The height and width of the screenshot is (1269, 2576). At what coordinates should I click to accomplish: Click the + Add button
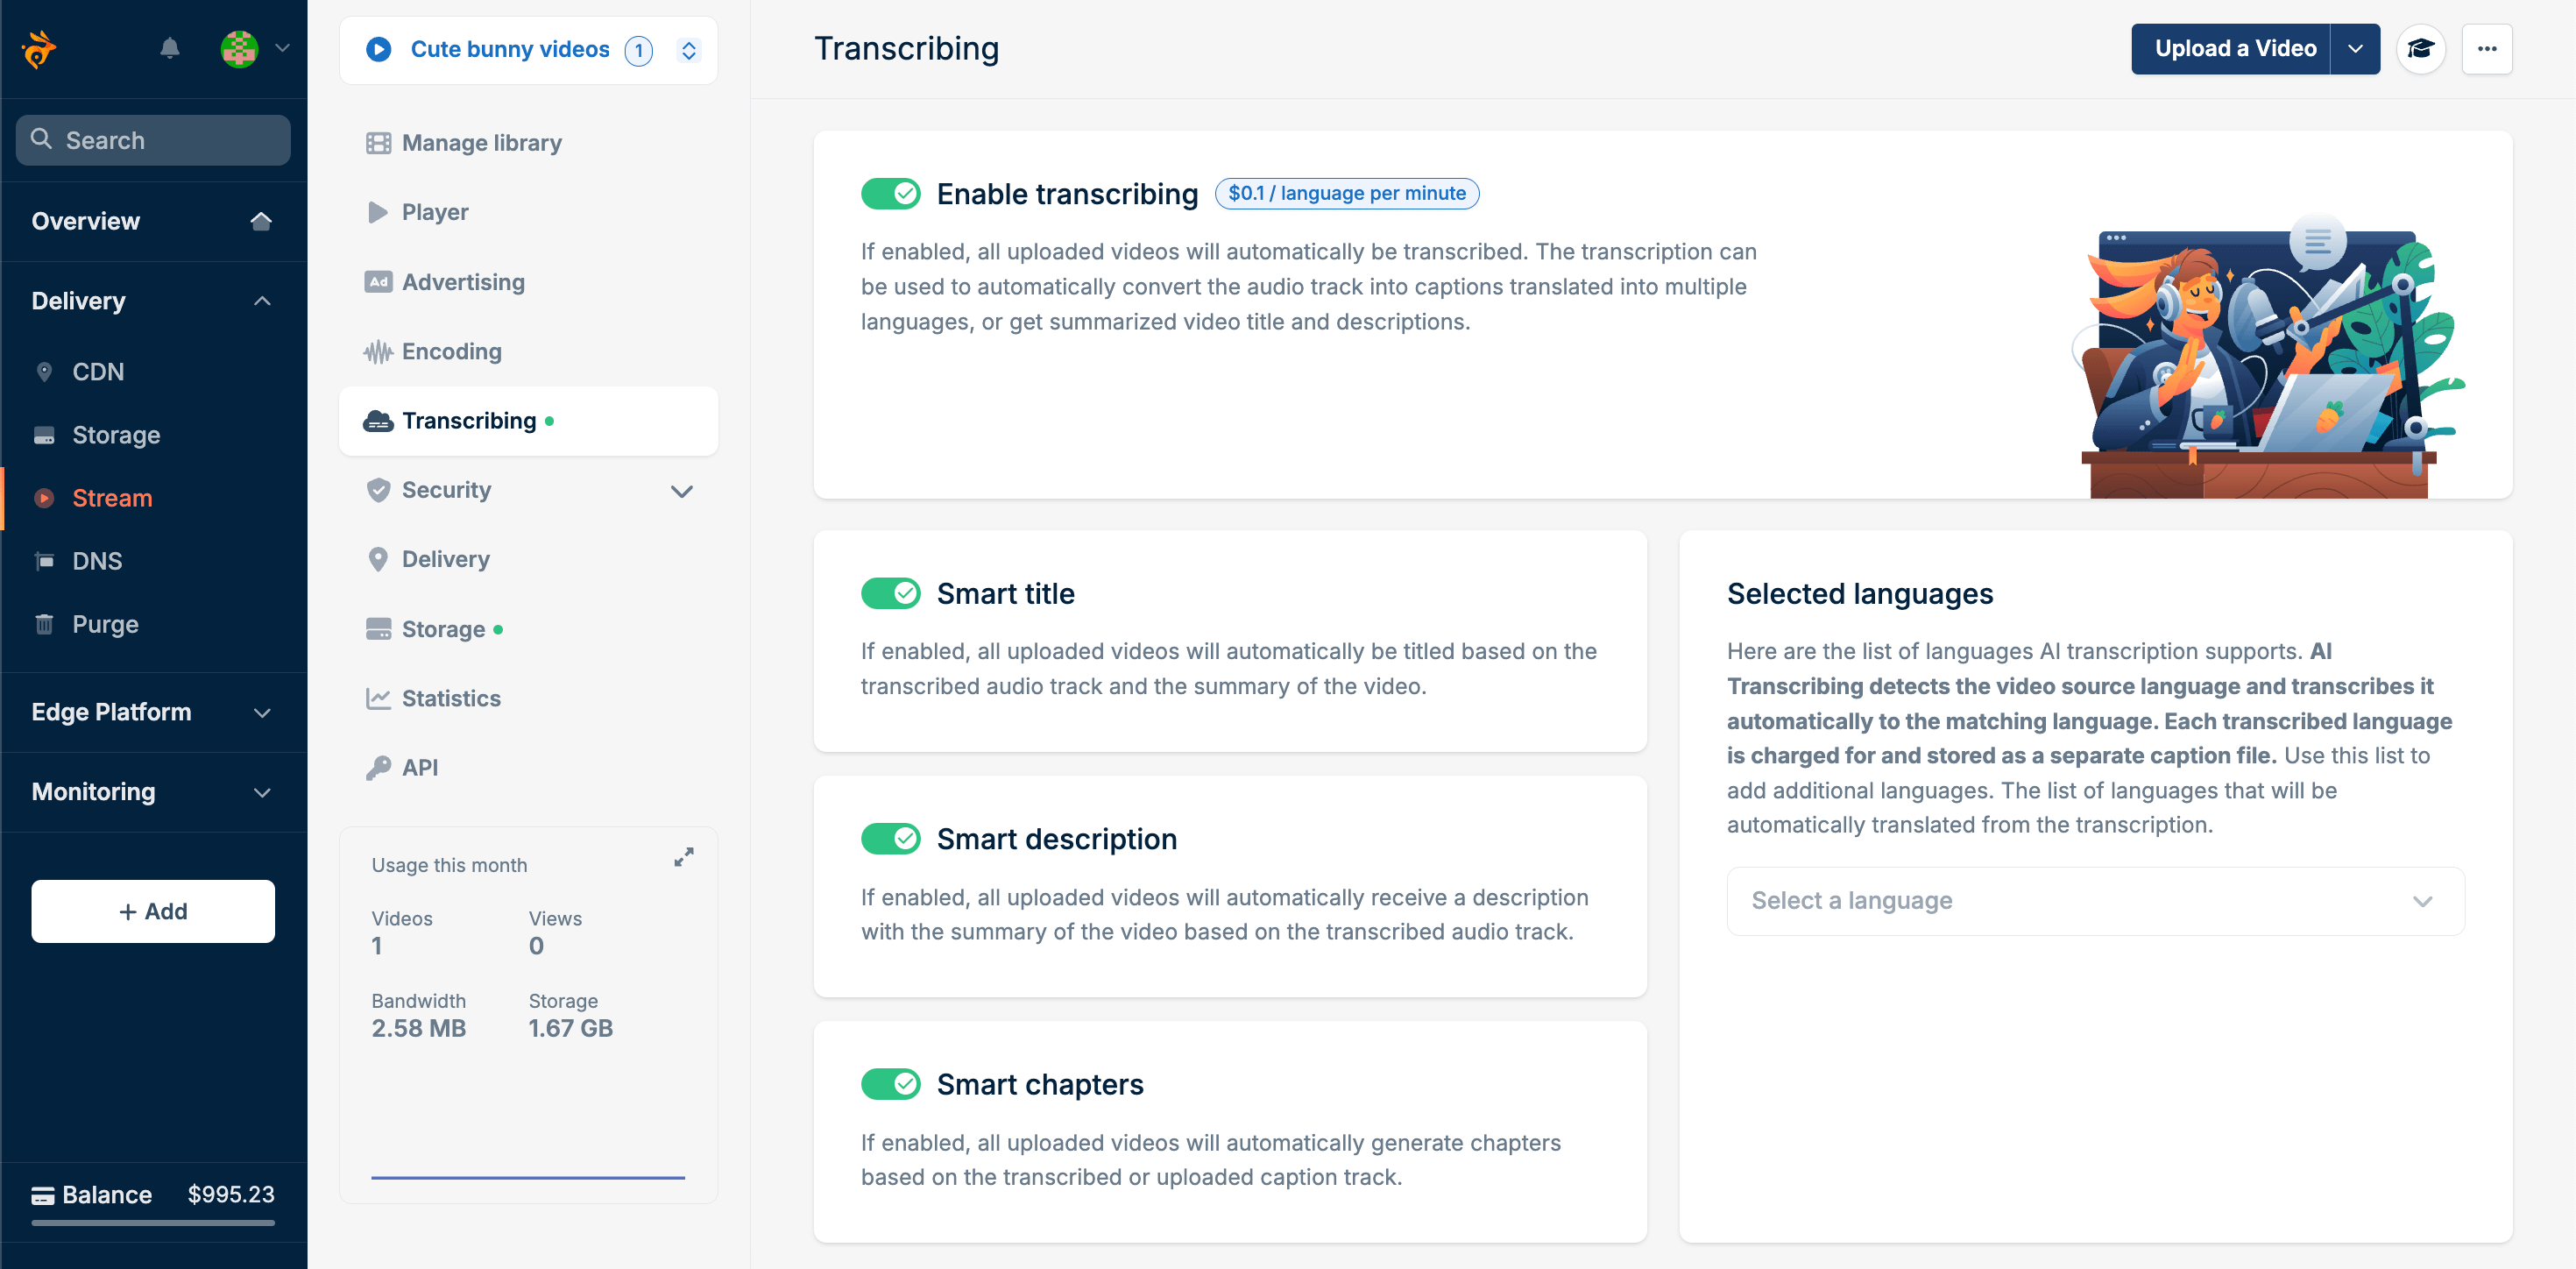[x=153, y=911]
